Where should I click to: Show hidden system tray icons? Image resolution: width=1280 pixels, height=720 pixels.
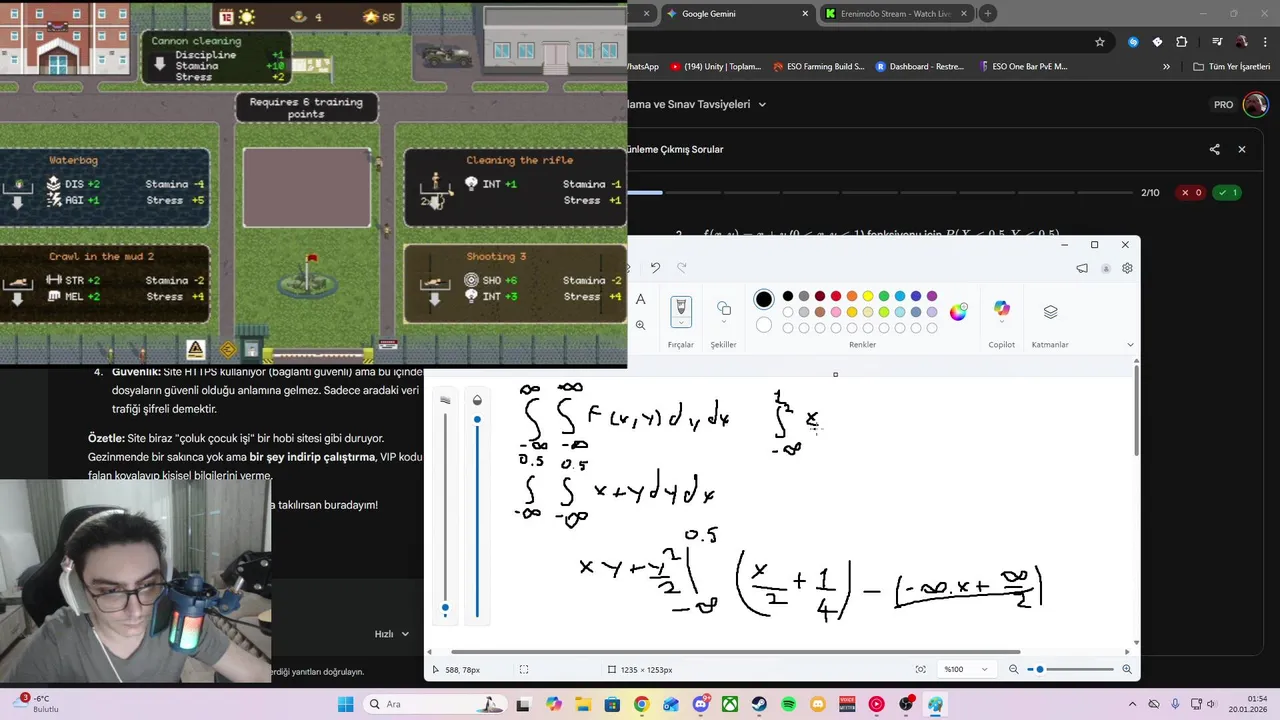pyautogui.click(x=1132, y=704)
